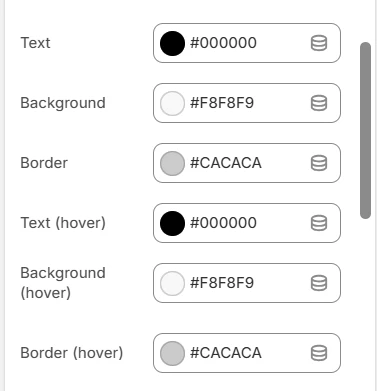Image resolution: width=377 pixels, height=391 pixels.
Task: Click the Text hex value #000000
Action: (x=223, y=43)
